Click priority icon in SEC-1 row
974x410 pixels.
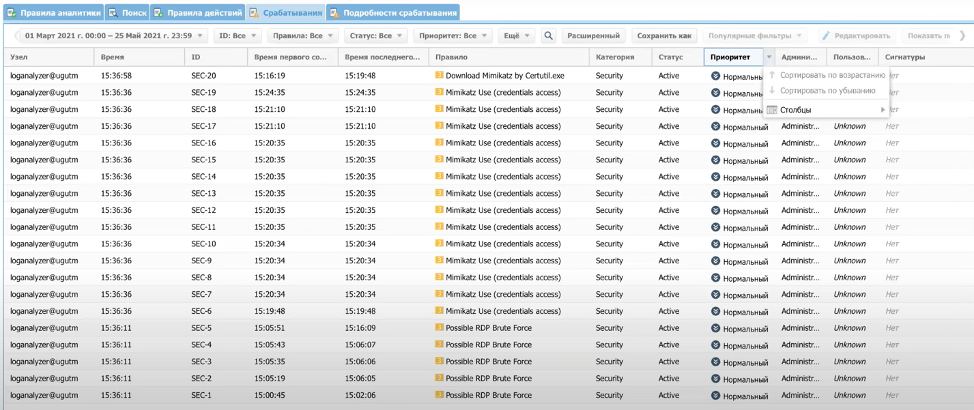pyautogui.click(x=715, y=395)
